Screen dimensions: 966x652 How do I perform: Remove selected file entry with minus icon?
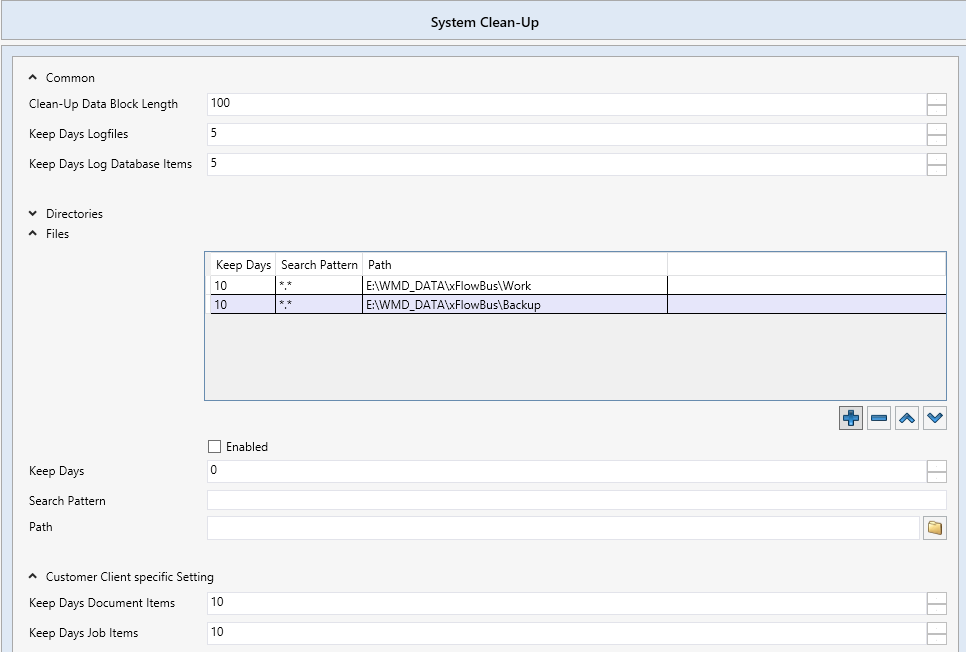pos(879,419)
